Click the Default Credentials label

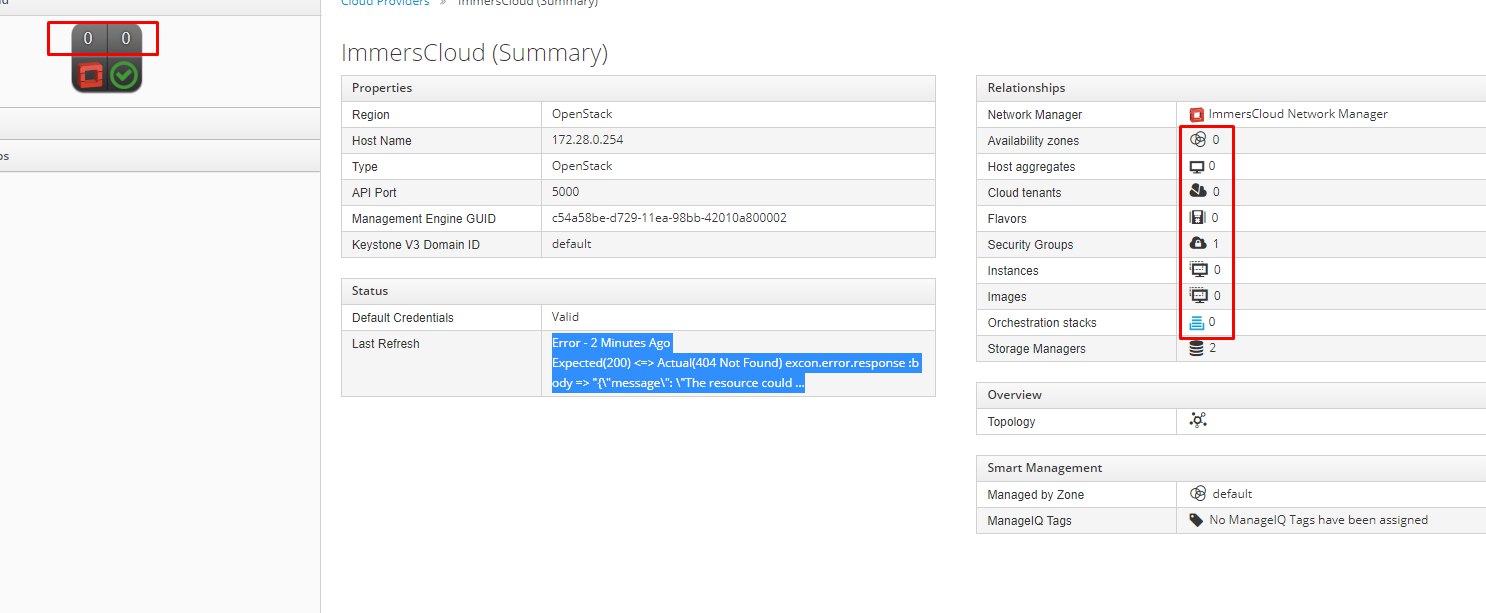403,318
